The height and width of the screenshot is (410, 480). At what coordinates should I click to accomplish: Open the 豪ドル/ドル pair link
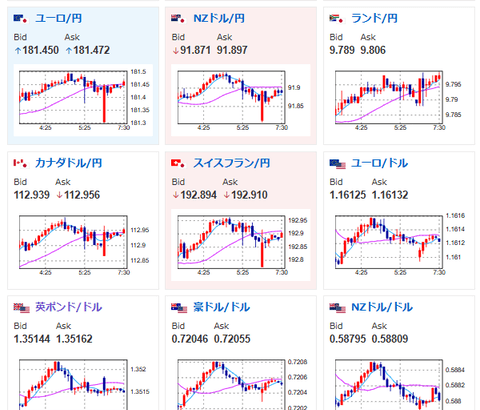(222, 307)
